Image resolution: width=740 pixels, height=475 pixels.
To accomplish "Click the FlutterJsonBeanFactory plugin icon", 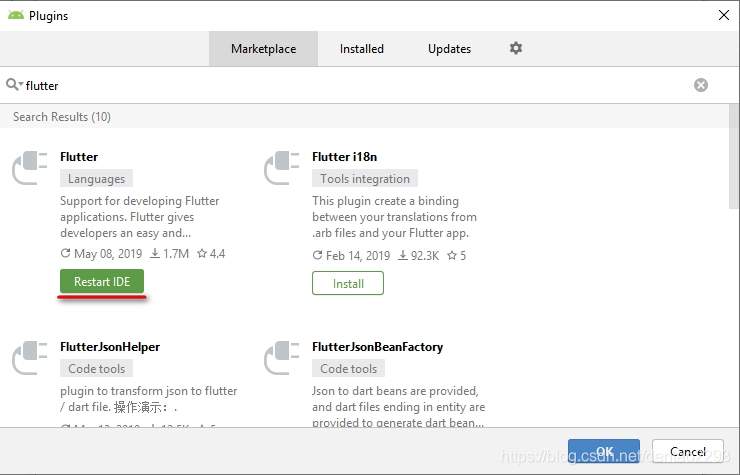I will 282,358.
